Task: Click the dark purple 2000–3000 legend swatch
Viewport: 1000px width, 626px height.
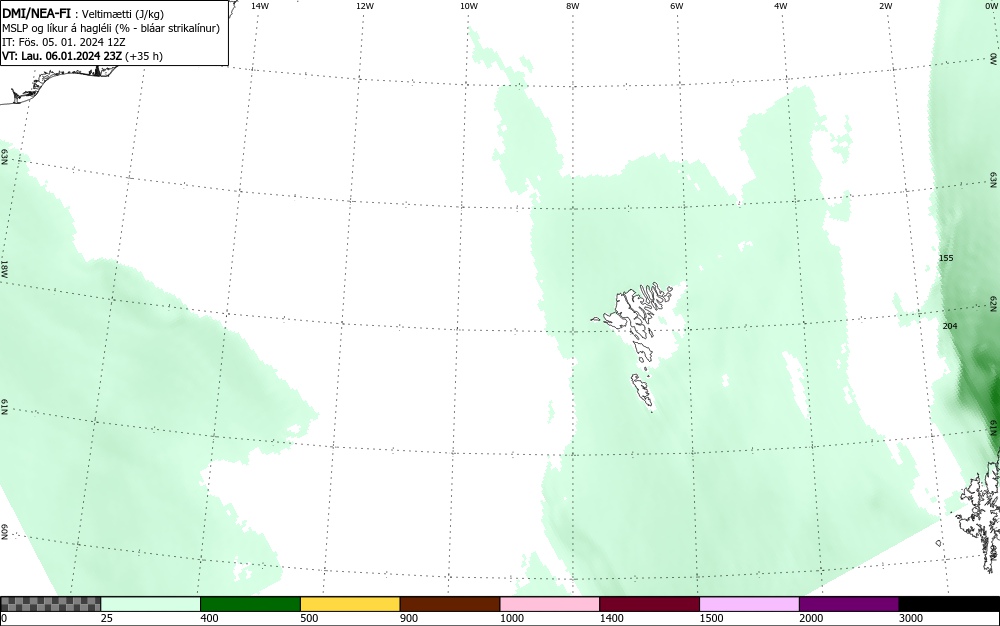Action: coord(849,604)
